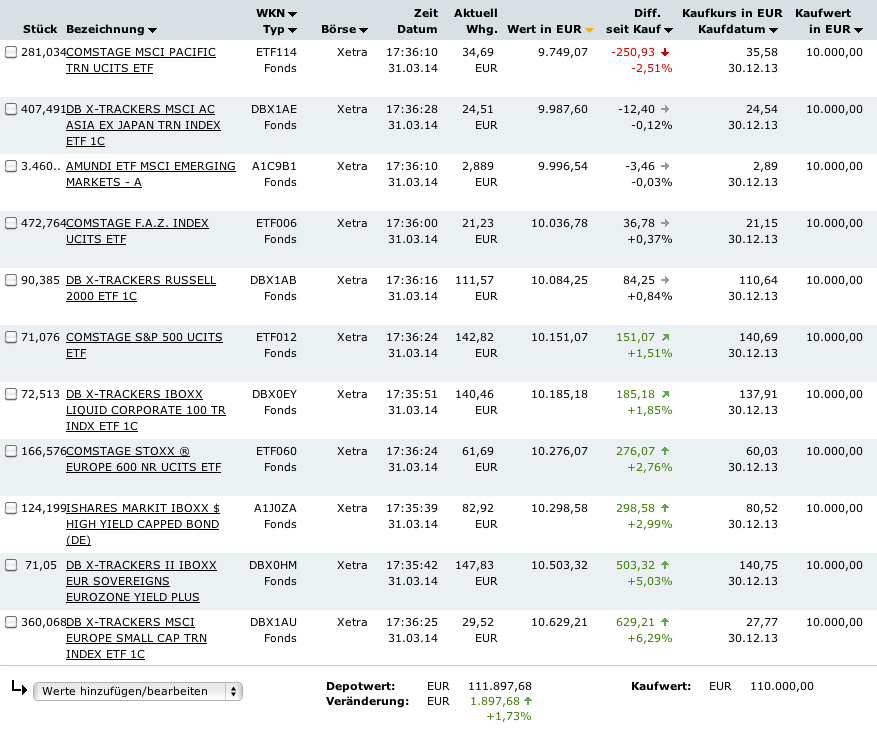This screenshot has height=732, width=877.
Task: Open COMSTAGE F.A.Z. INDEX UCITS ETF link
Action: point(137,231)
